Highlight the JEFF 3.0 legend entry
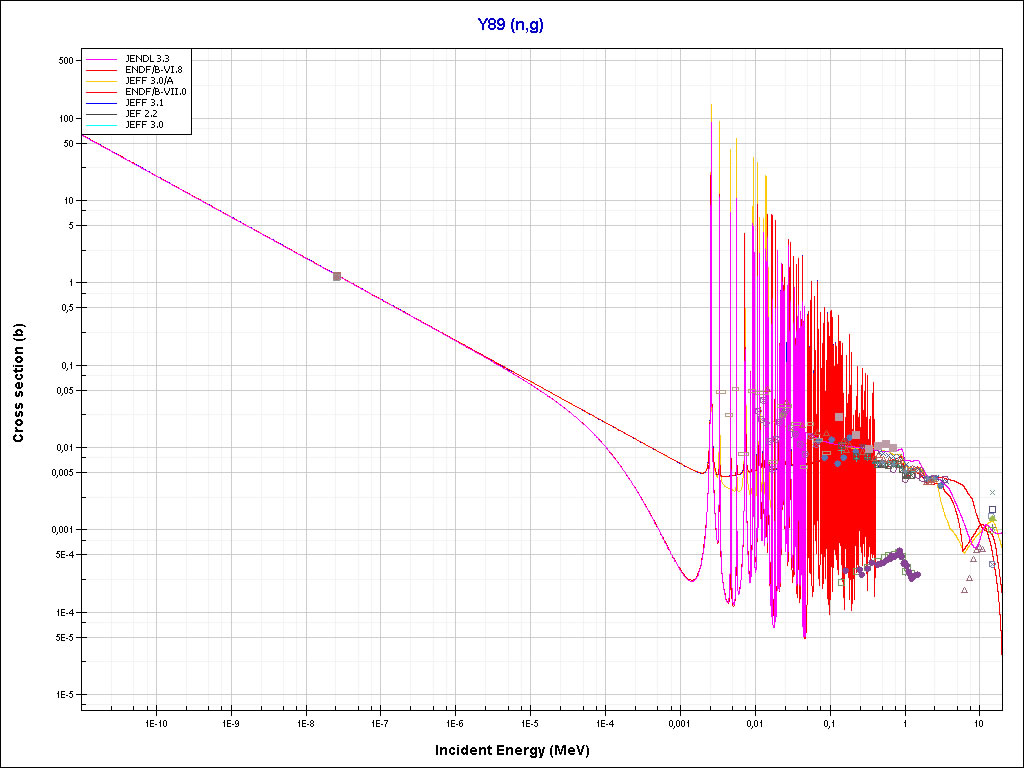The width and height of the screenshot is (1024, 768). 144,125
